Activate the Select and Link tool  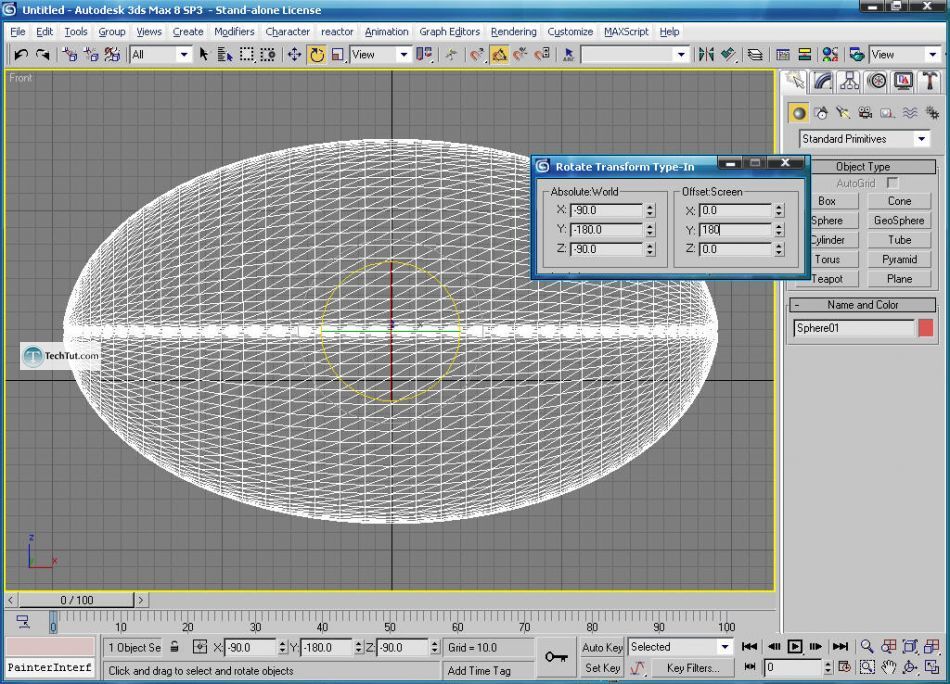(70, 55)
